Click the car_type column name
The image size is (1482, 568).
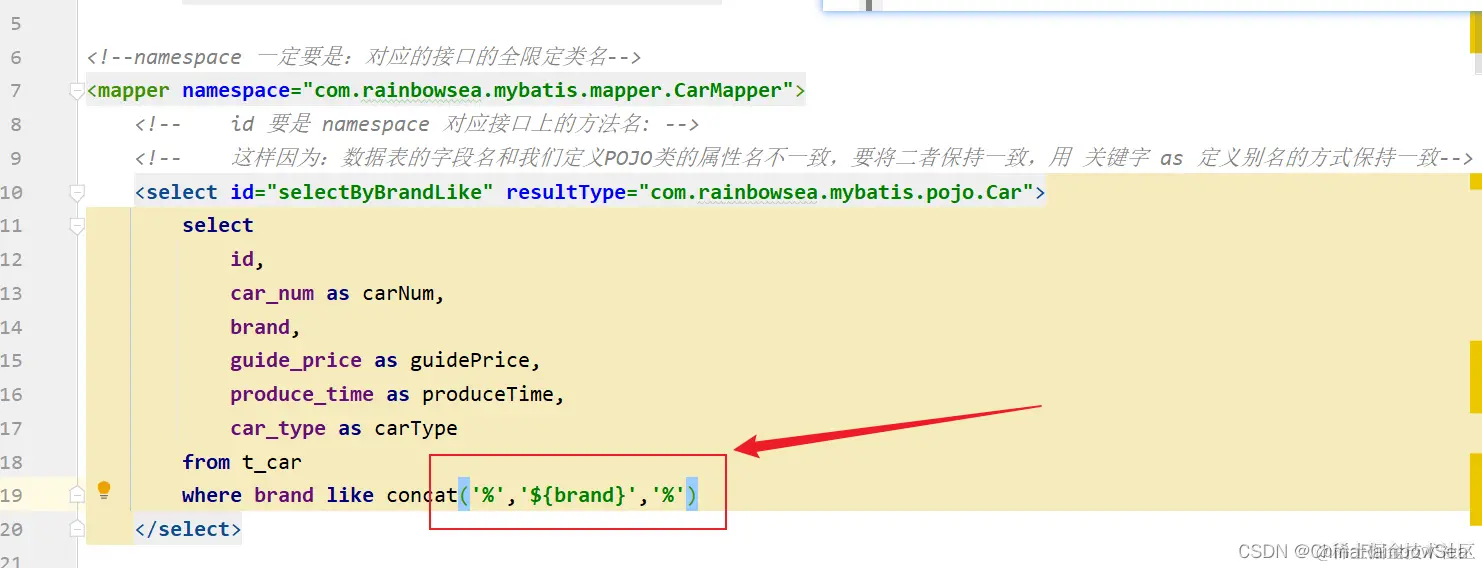278,429
